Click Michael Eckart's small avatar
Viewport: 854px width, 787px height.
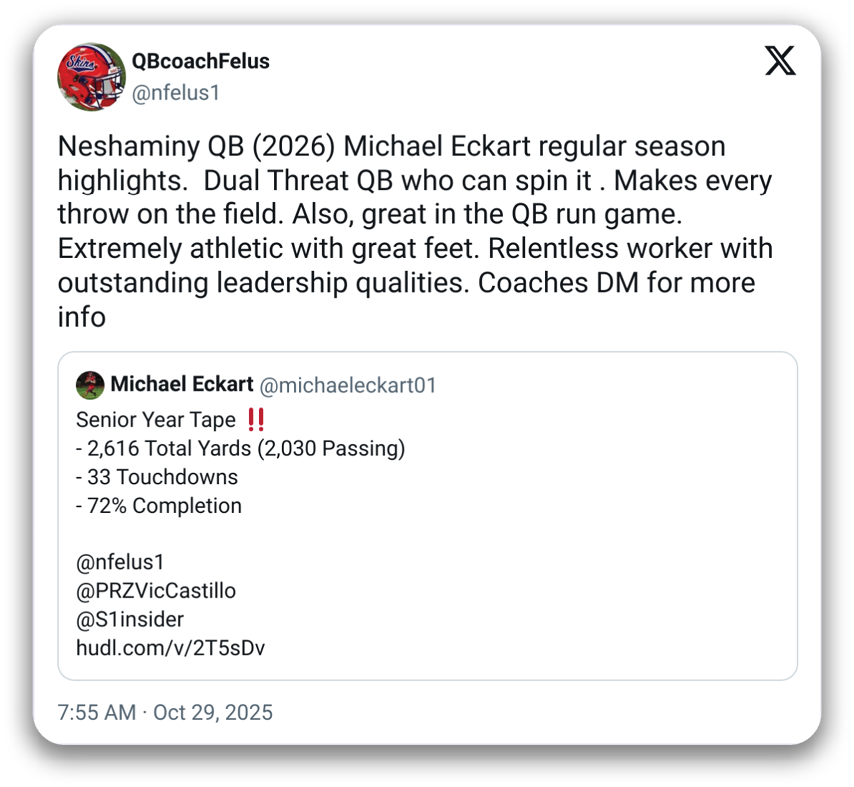(x=90, y=385)
